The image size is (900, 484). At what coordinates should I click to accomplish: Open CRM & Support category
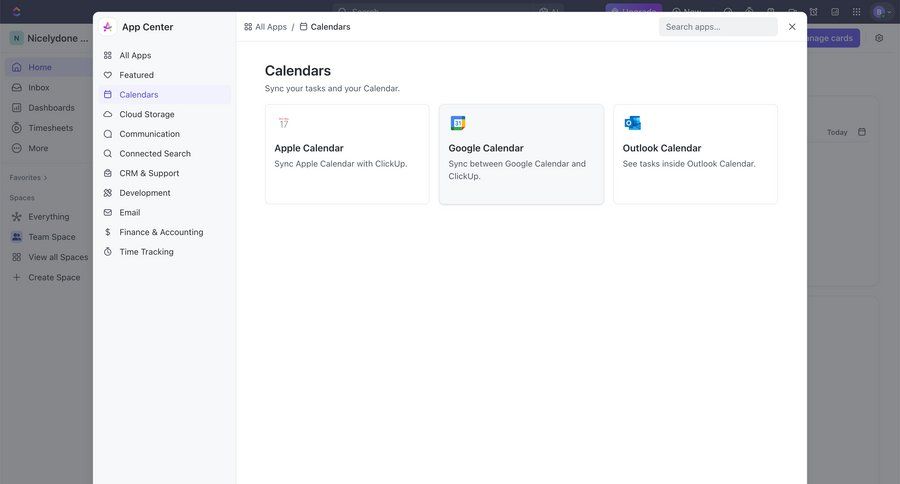[x=149, y=173]
